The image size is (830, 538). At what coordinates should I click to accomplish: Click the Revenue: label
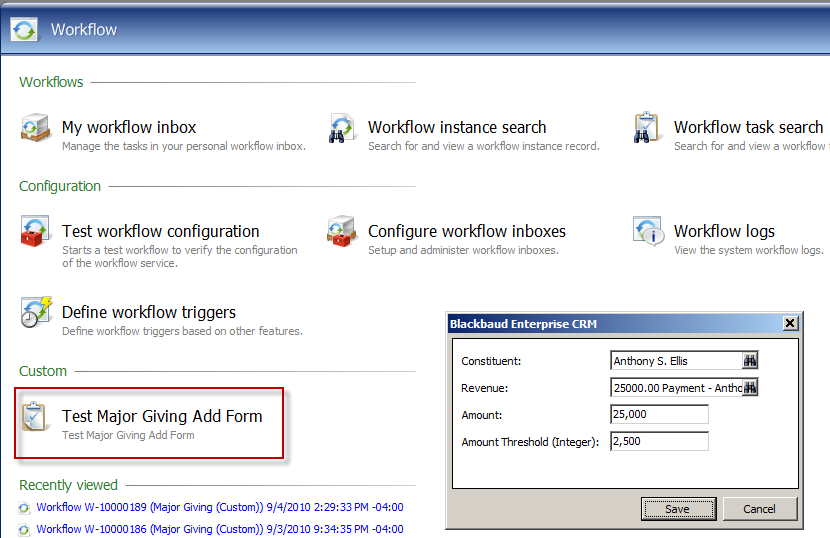point(484,388)
